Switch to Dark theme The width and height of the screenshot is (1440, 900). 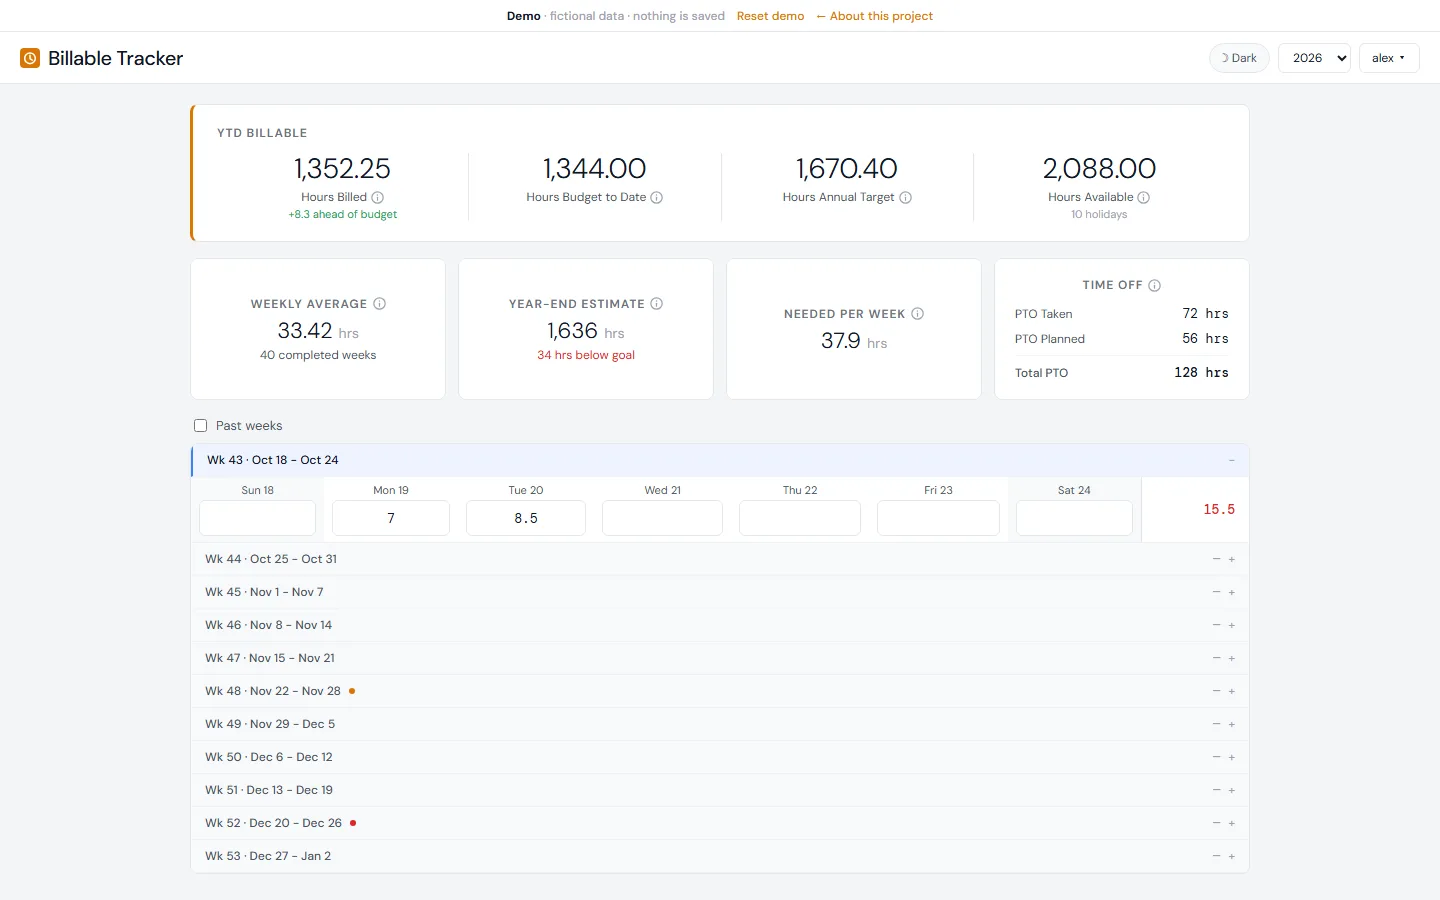pyautogui.click(x=1239, y=58)
